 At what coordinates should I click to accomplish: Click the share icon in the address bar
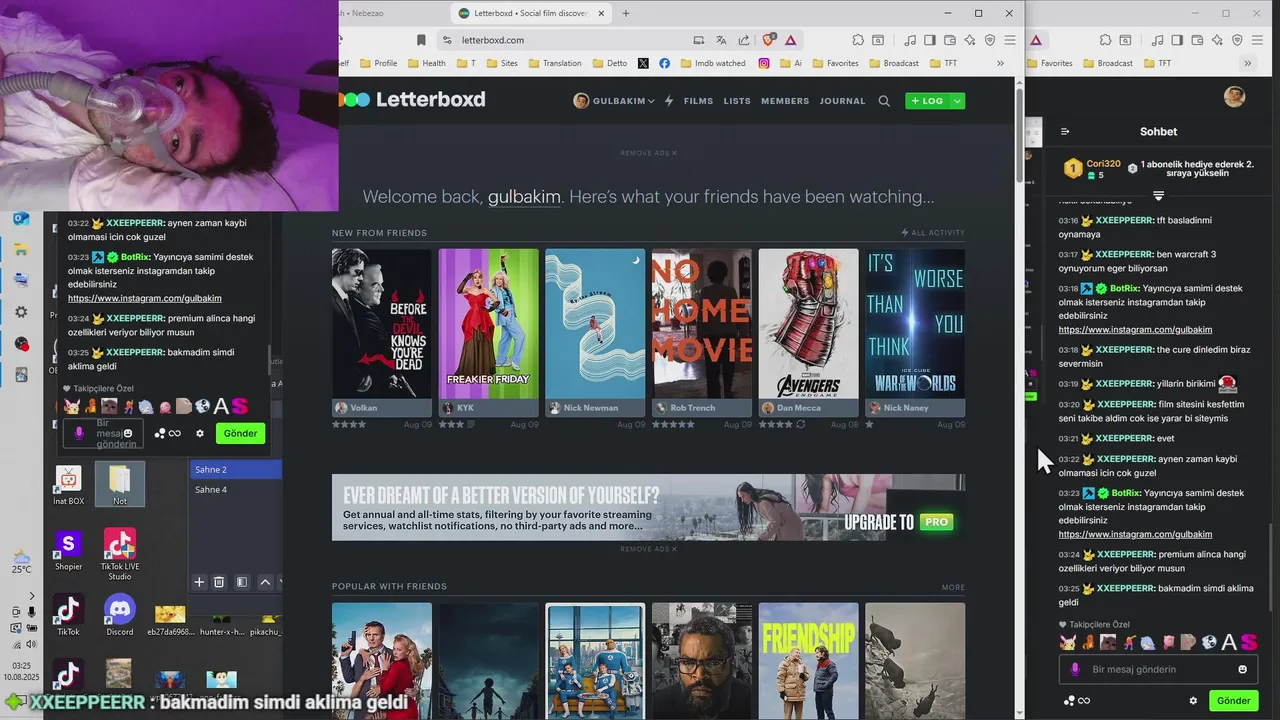tap(744, 40)
